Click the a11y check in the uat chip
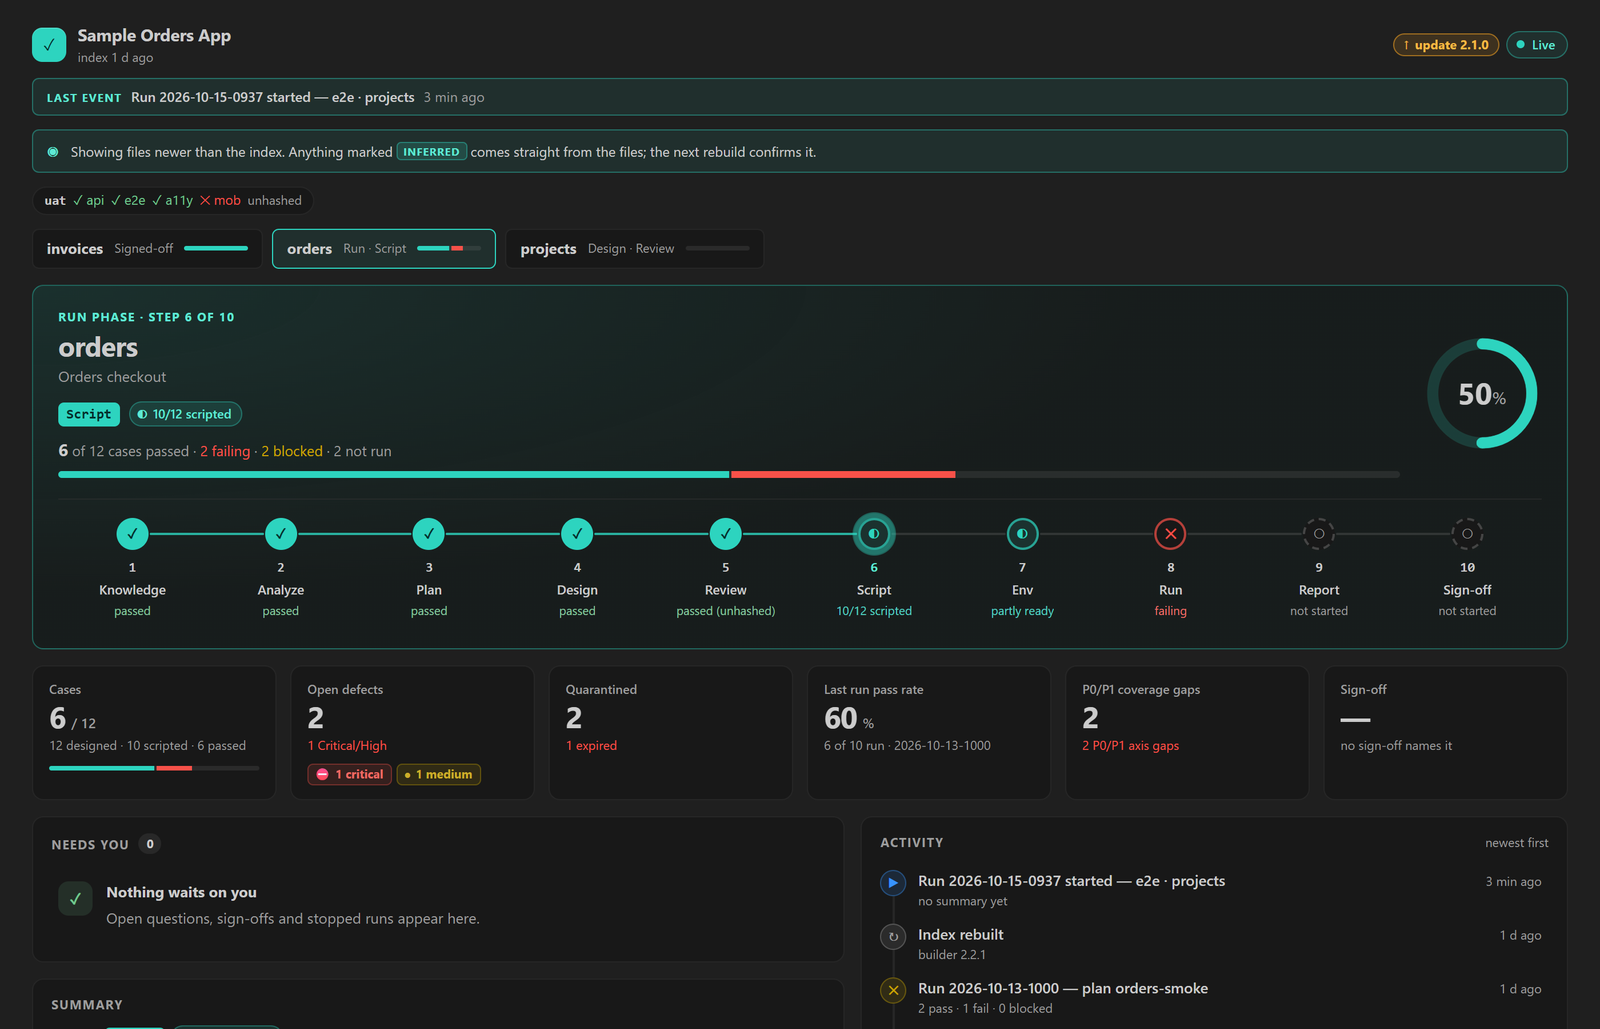The height and width of the screenshot is (1029, 1600). tap(172, 201)
